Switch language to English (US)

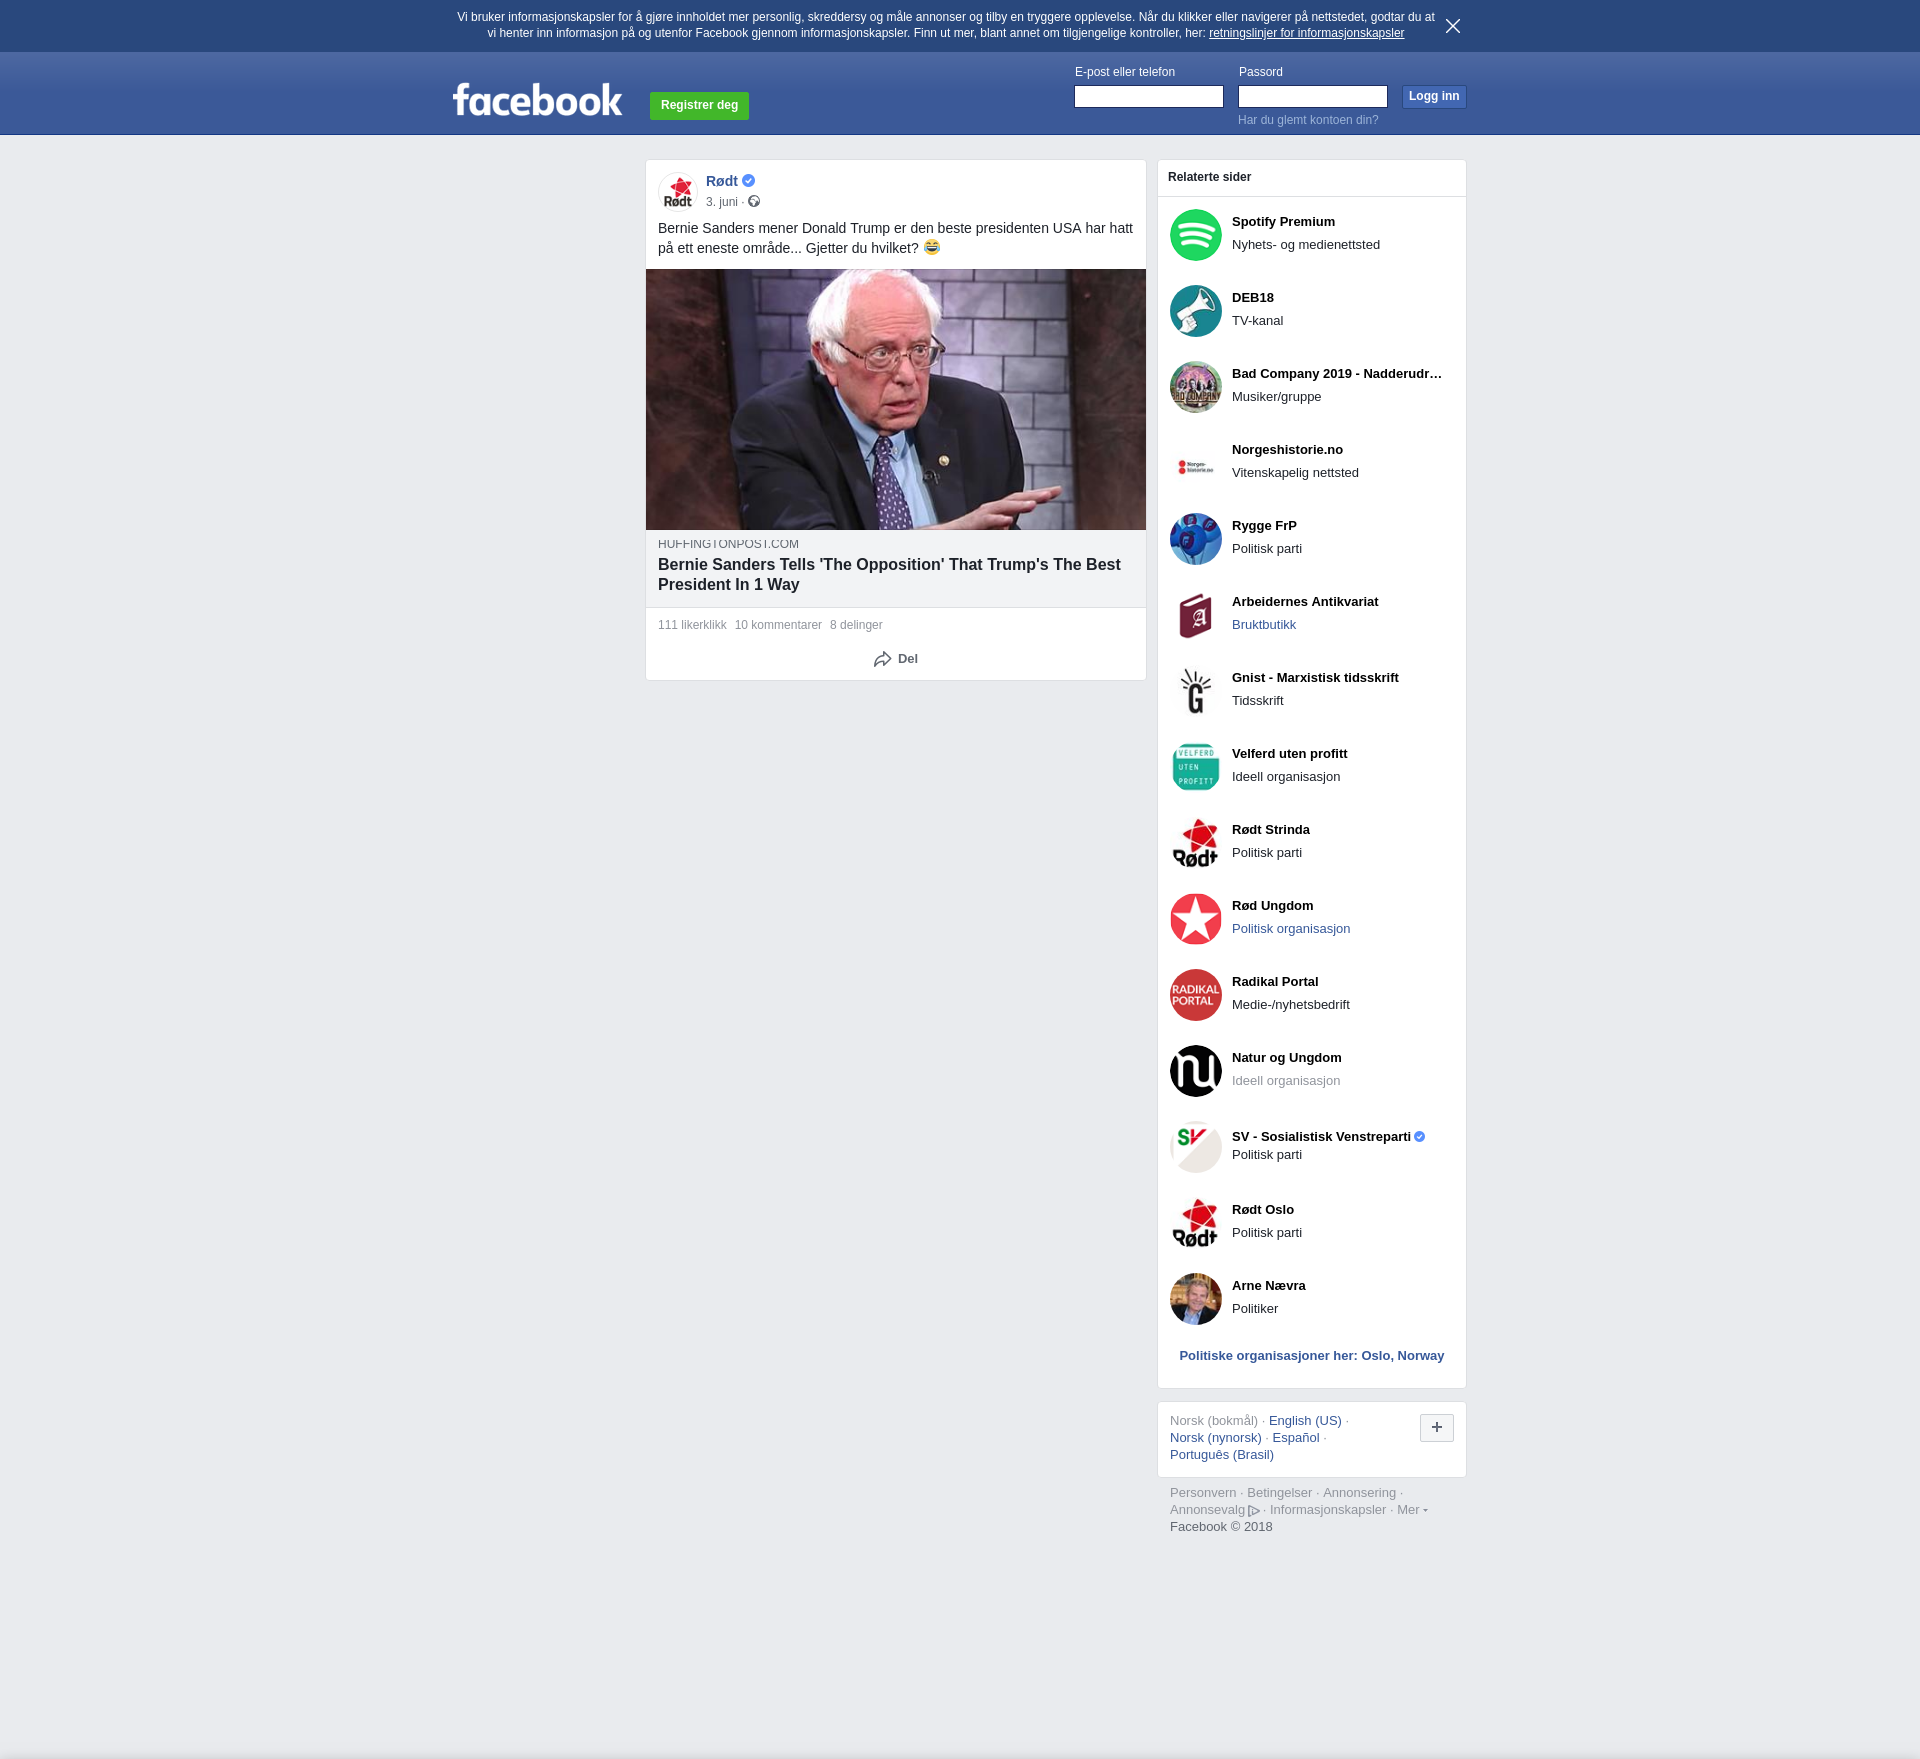(x=1304, y=1421)
